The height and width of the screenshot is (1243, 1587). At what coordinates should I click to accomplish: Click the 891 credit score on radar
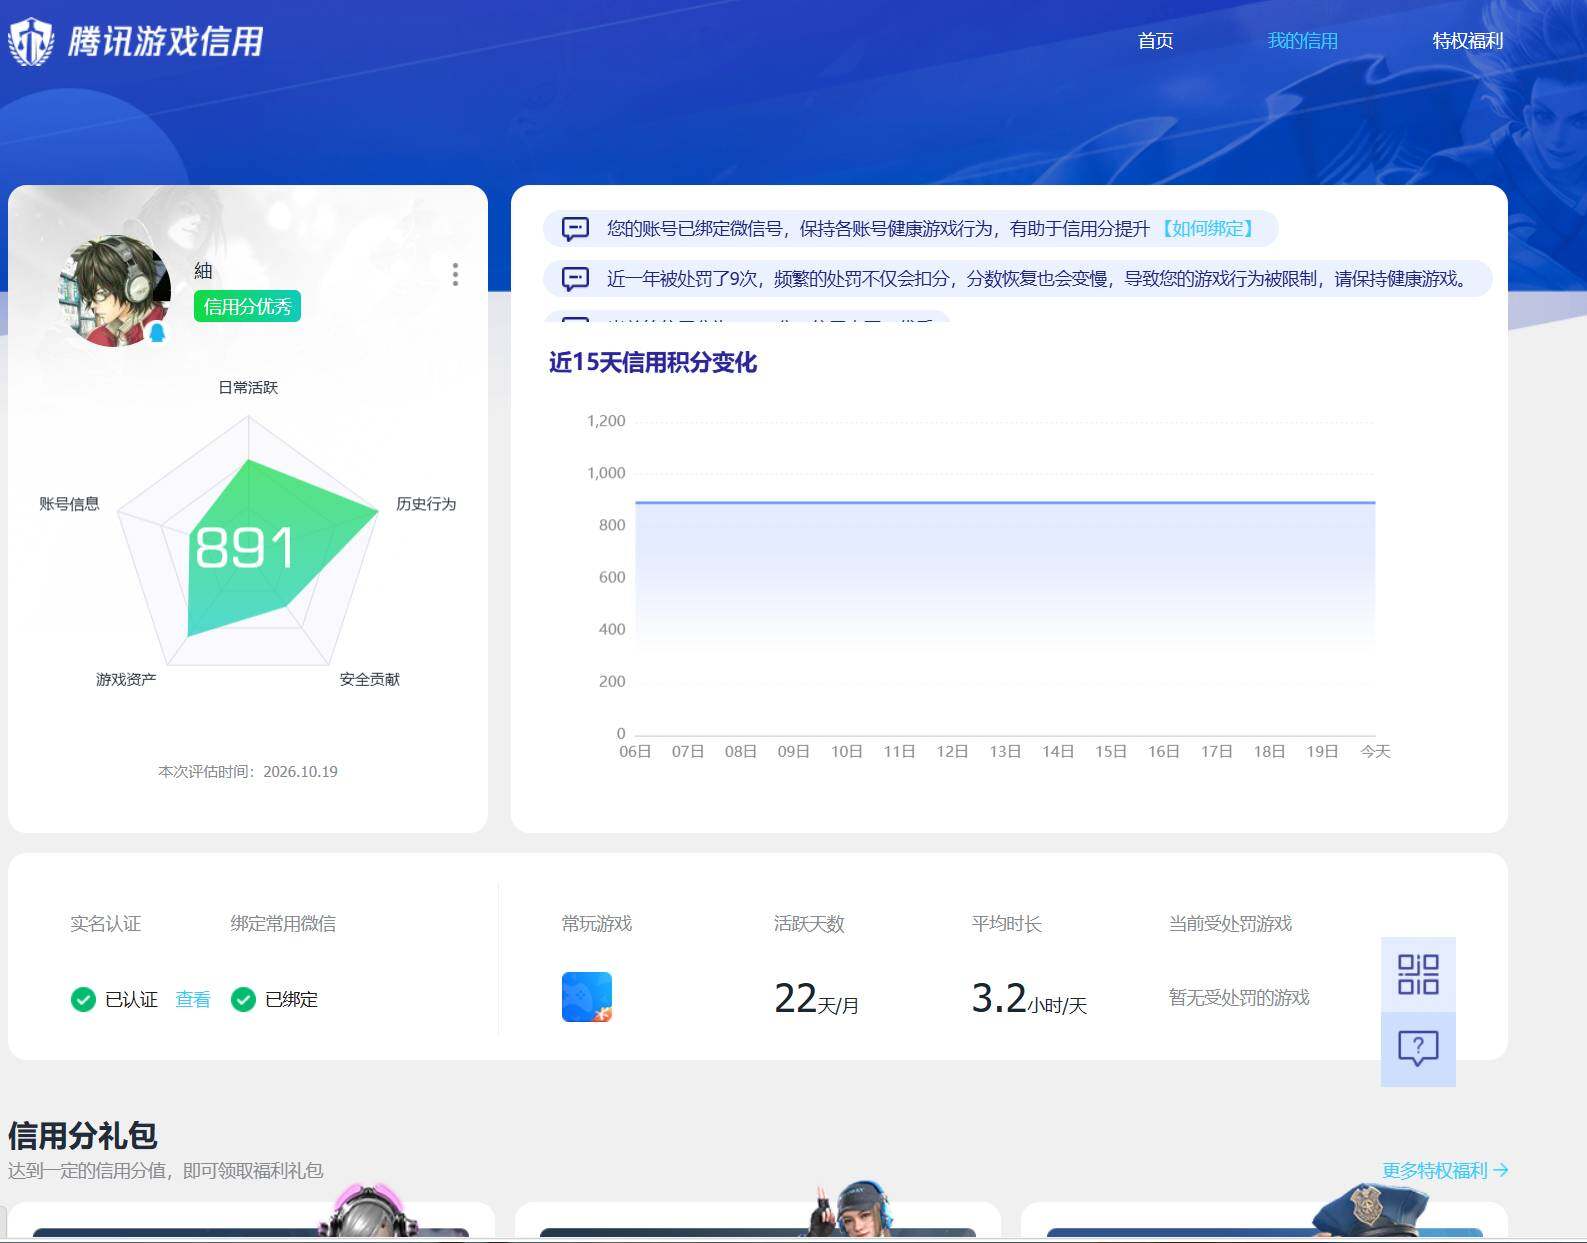(244, 548)
